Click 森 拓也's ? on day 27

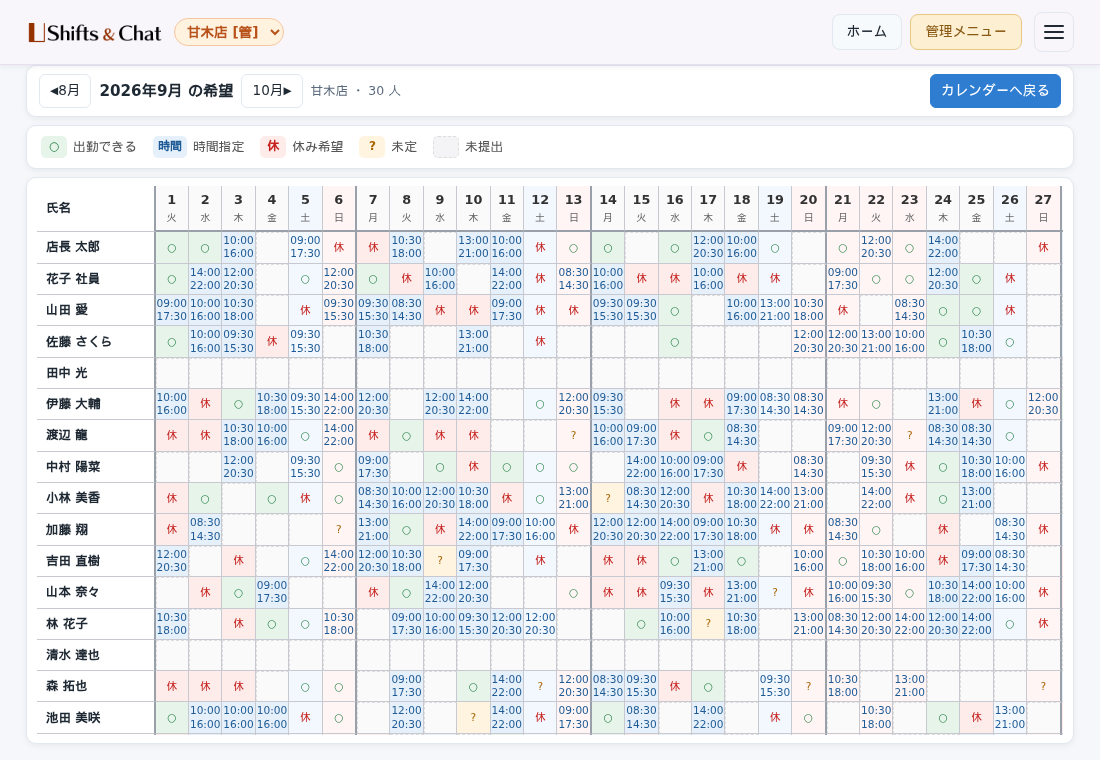tap(1043, 686)
